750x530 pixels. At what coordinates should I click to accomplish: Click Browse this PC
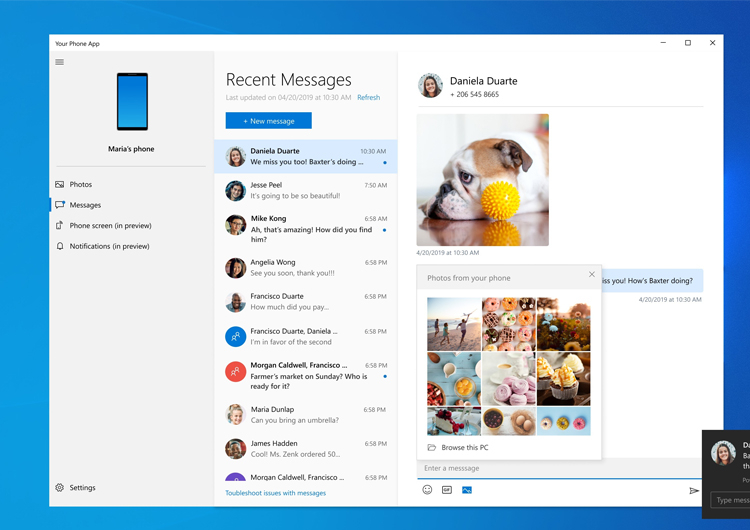pos(465,448)
